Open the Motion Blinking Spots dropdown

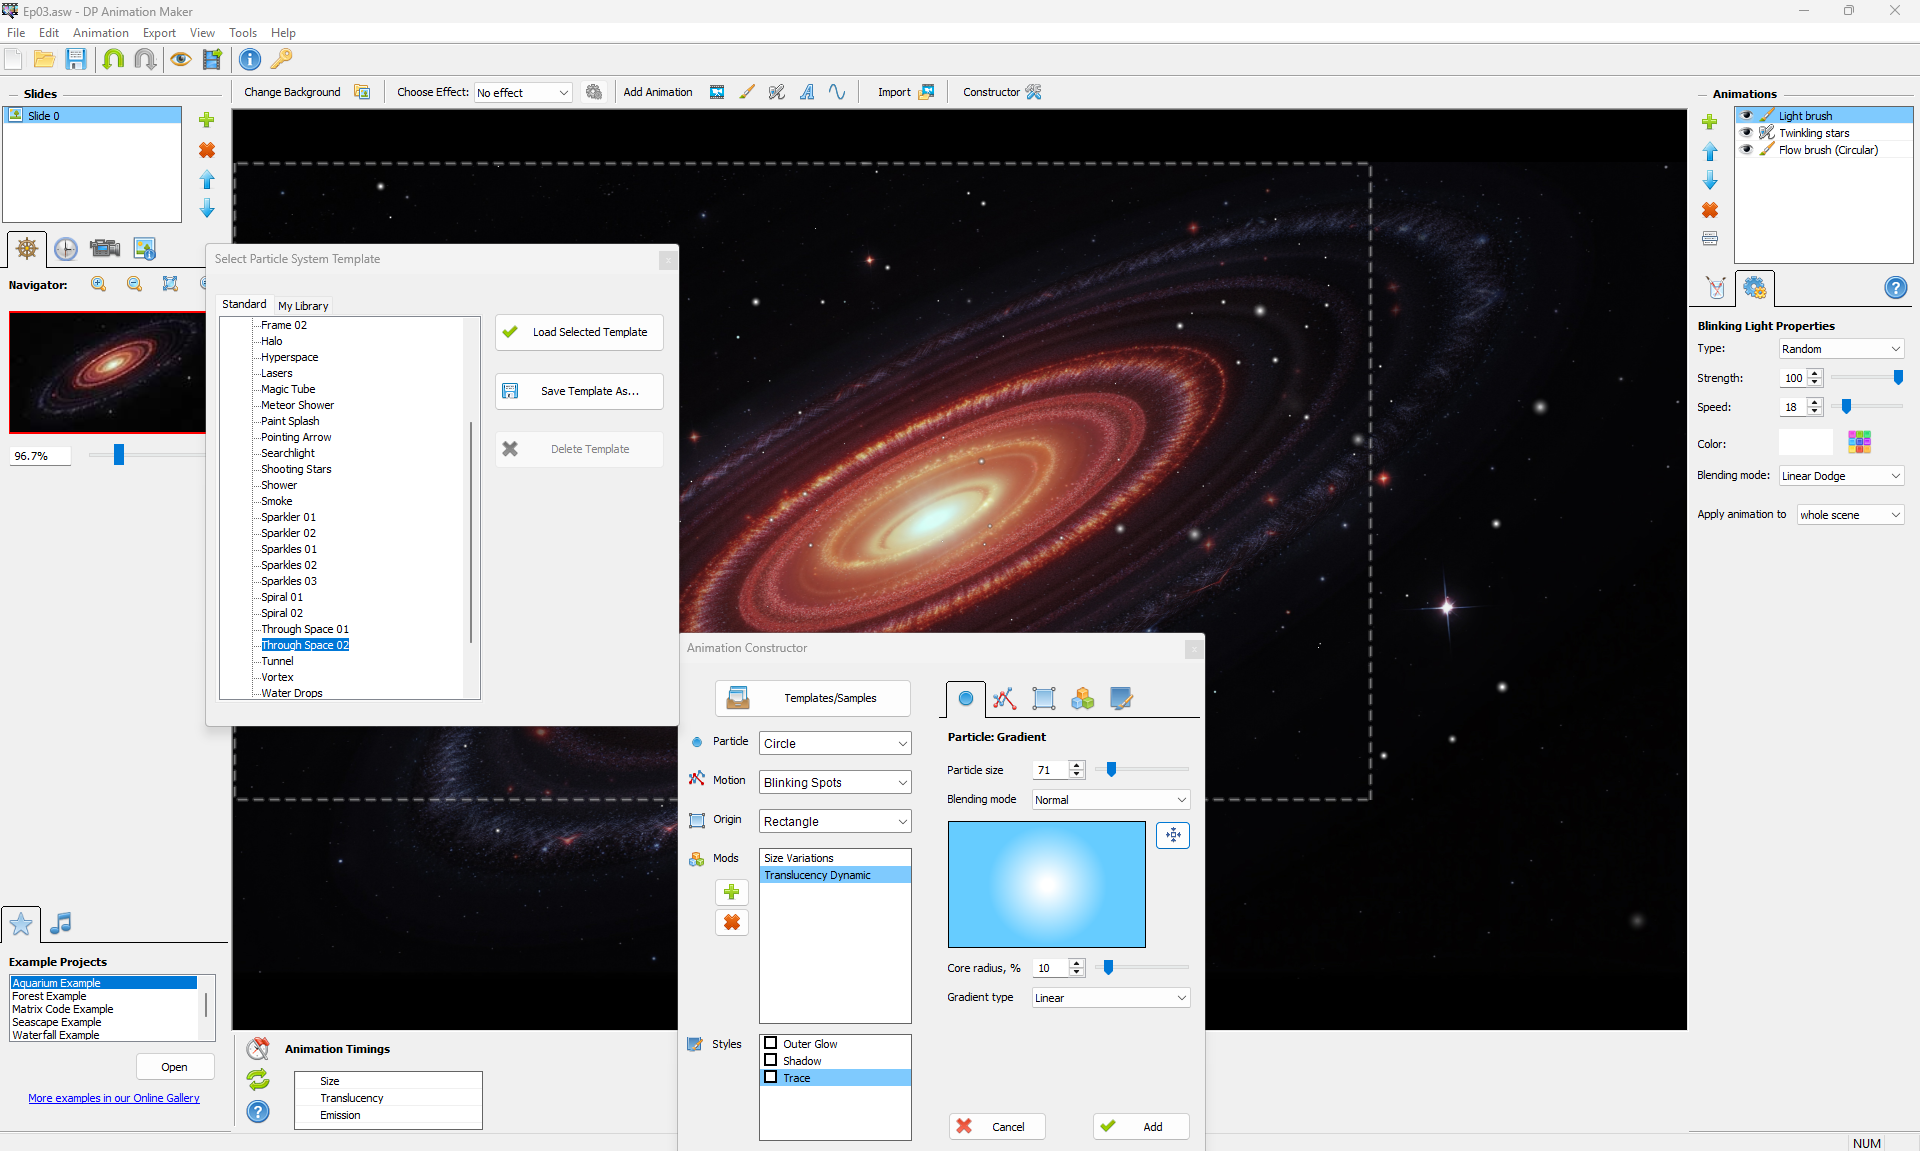tap(835, 782)
